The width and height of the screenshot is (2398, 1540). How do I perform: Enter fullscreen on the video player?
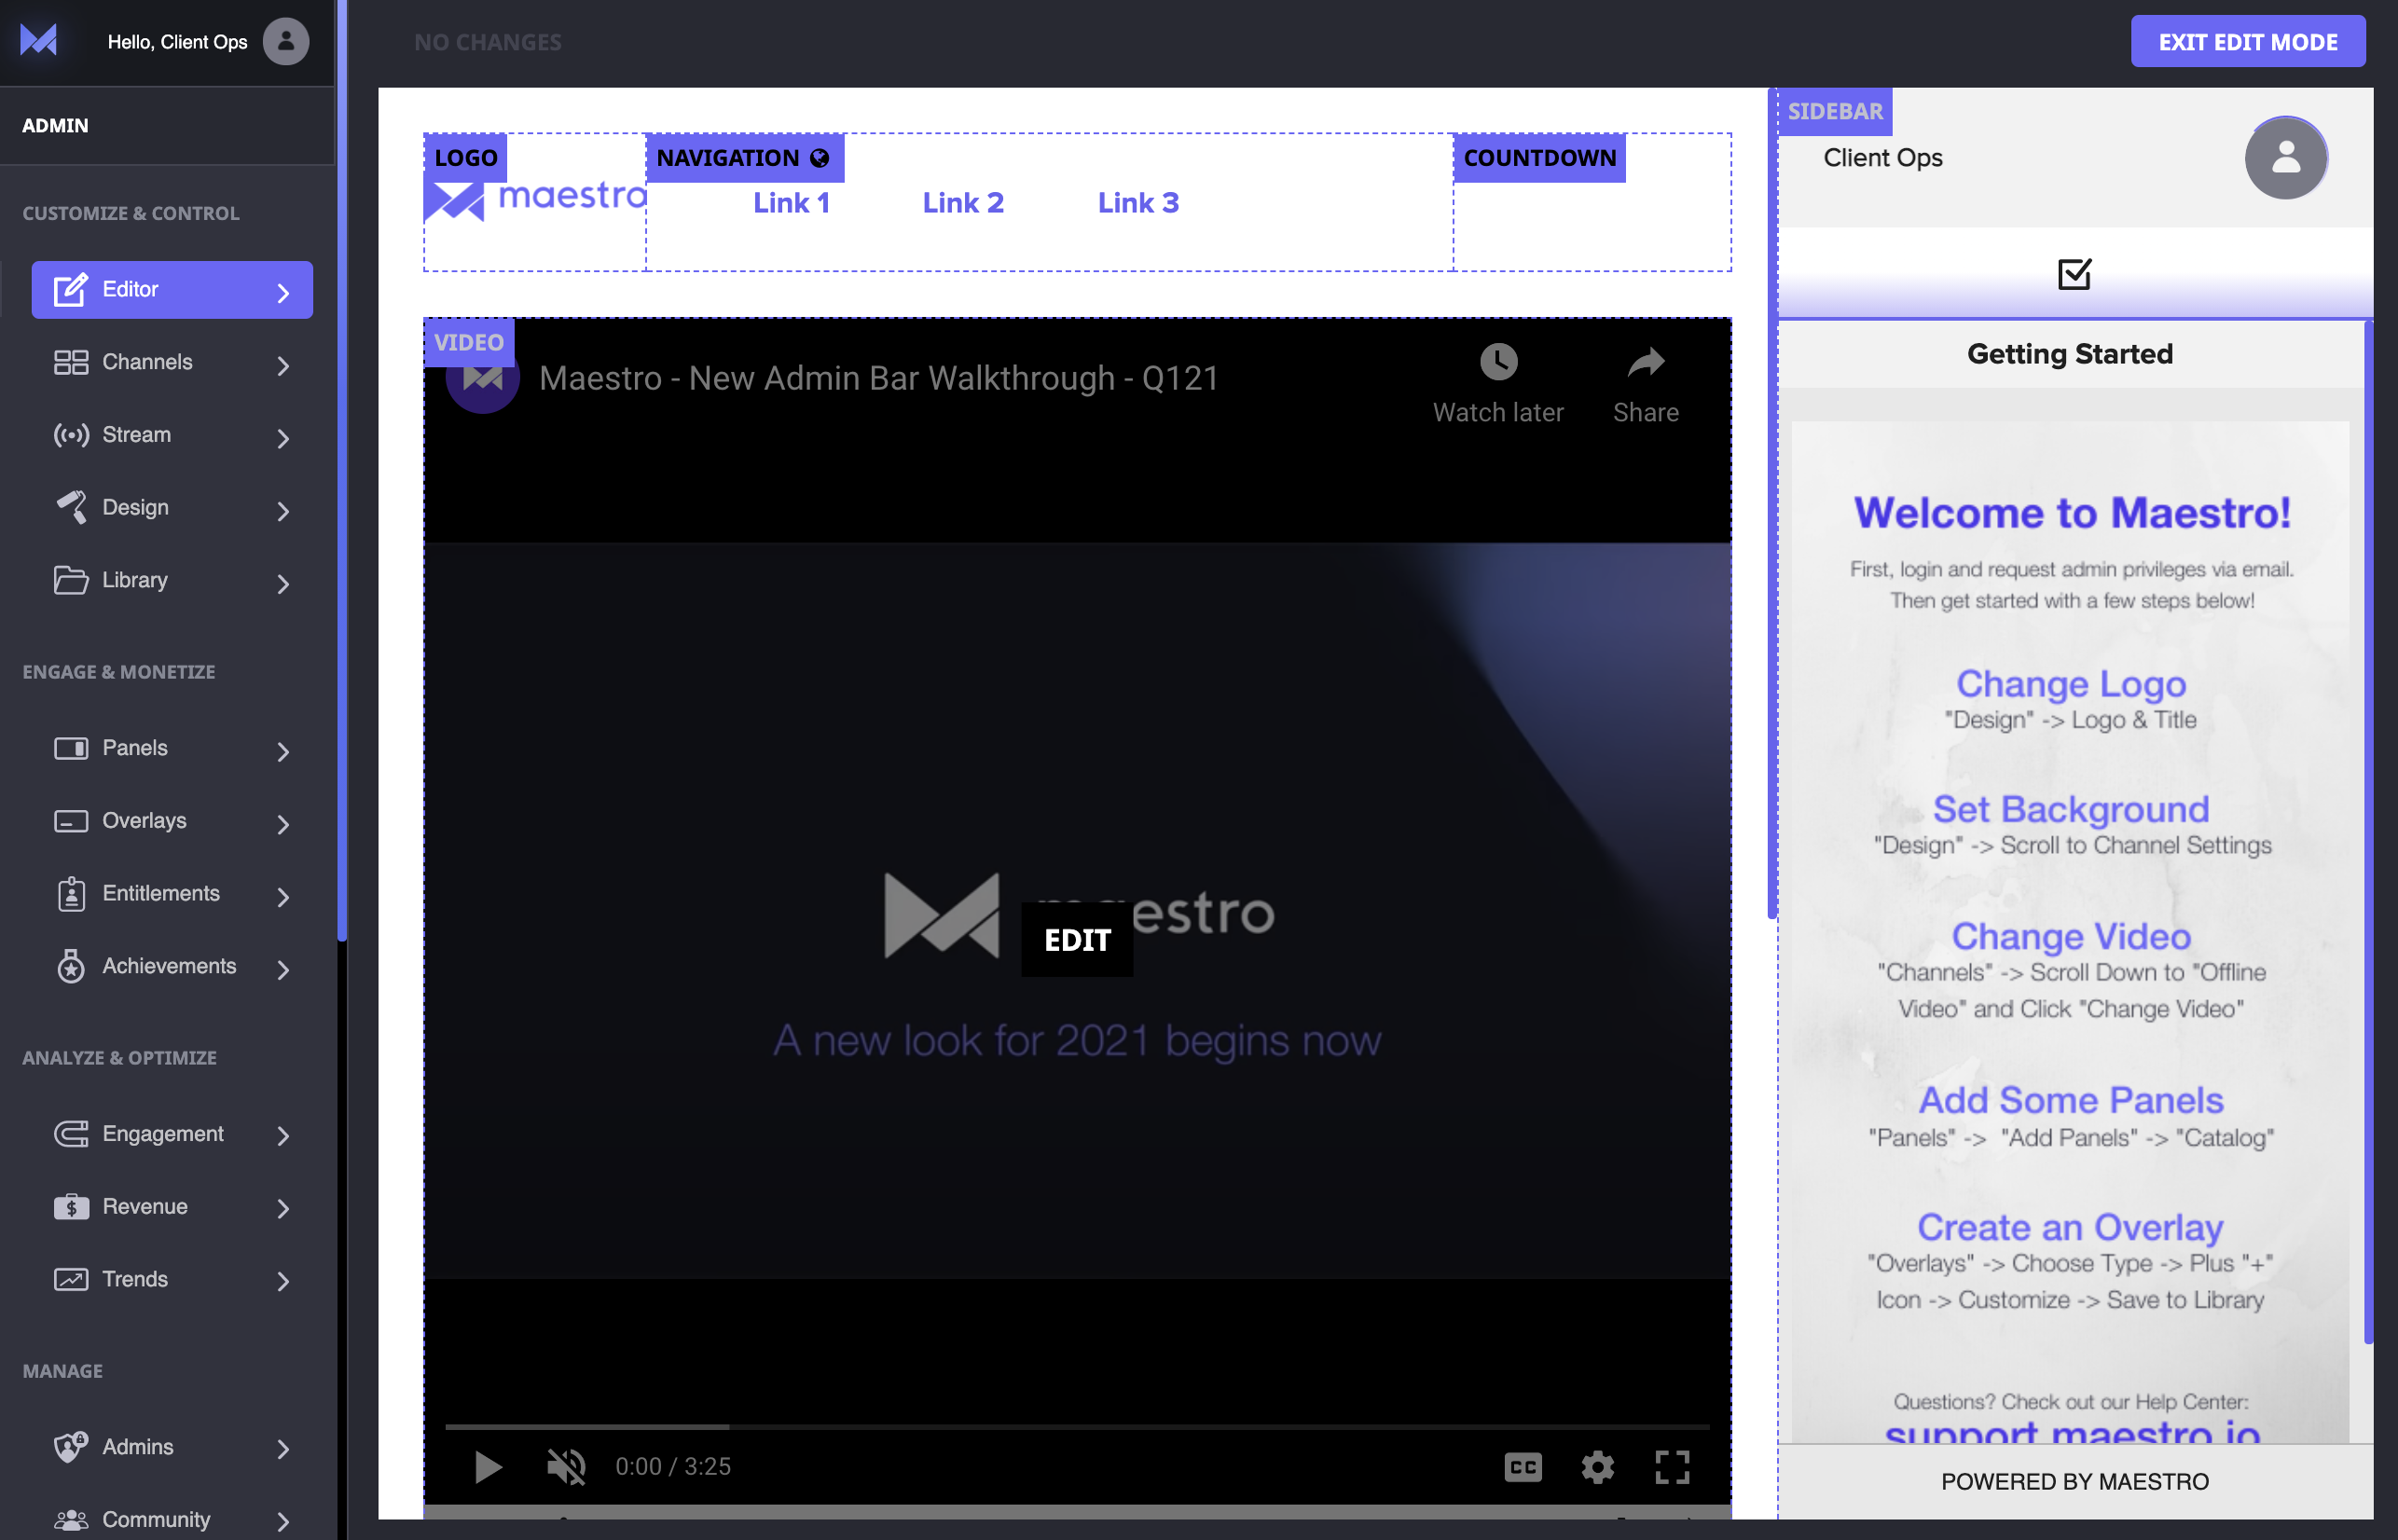coord(1673,1467)
